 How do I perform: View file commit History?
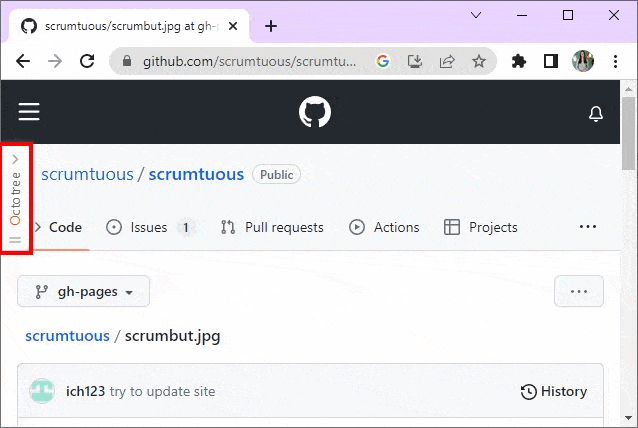554,391
